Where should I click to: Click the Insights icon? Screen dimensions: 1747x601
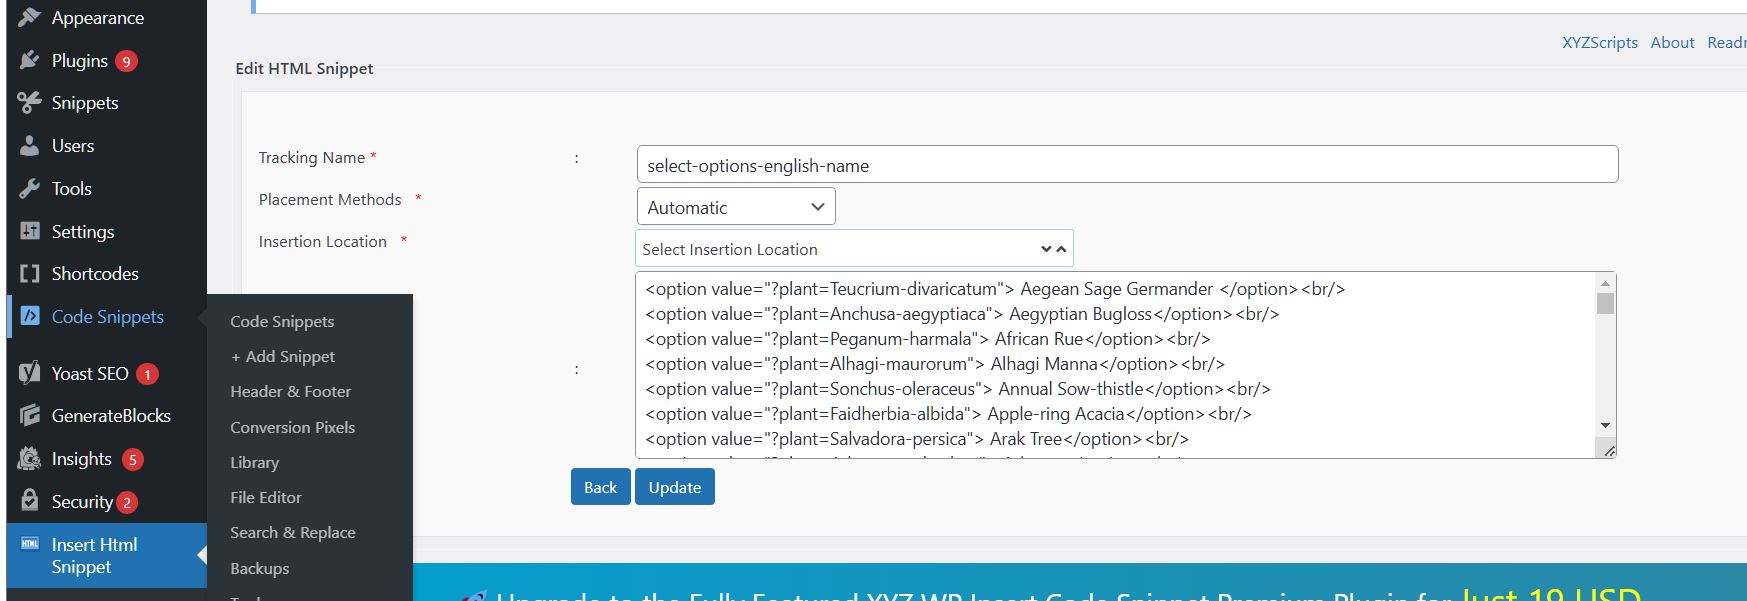click(x=30, y=459)
